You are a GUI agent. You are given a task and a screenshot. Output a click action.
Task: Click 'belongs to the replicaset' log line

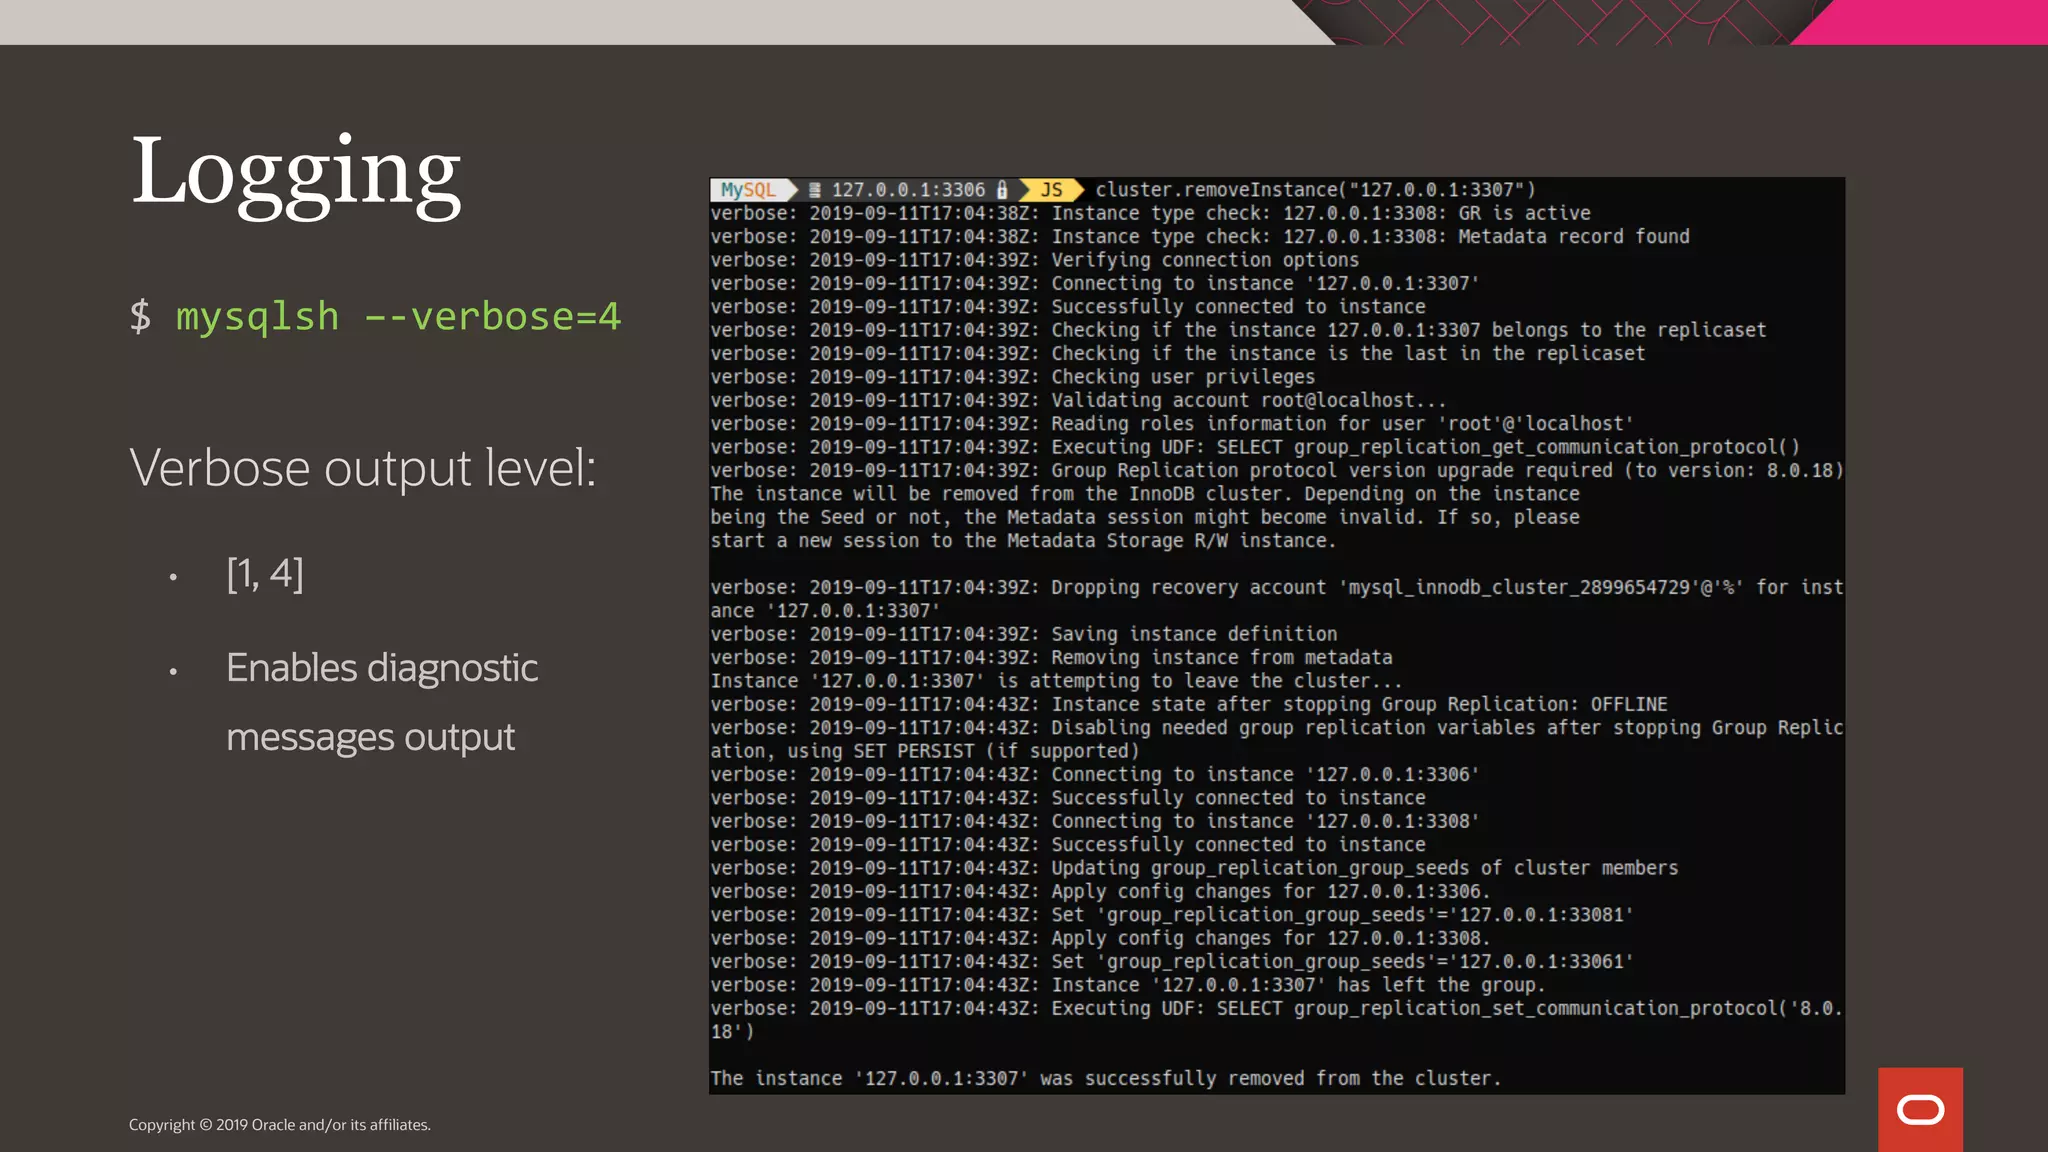(x=1238, y=330)
